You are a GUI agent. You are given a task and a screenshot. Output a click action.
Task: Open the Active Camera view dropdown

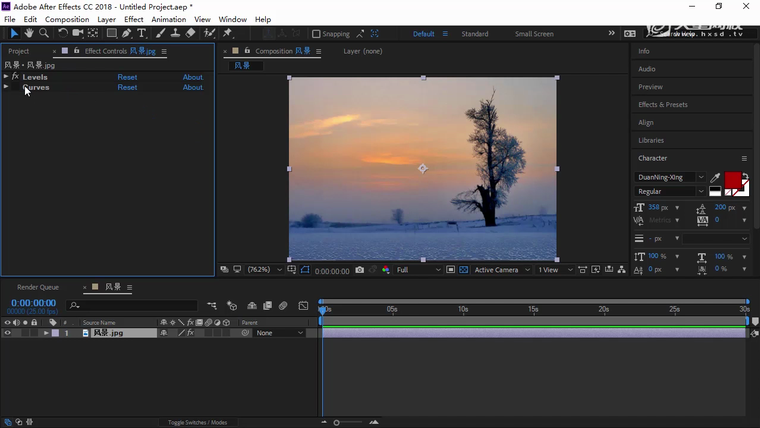coord(500,270)
